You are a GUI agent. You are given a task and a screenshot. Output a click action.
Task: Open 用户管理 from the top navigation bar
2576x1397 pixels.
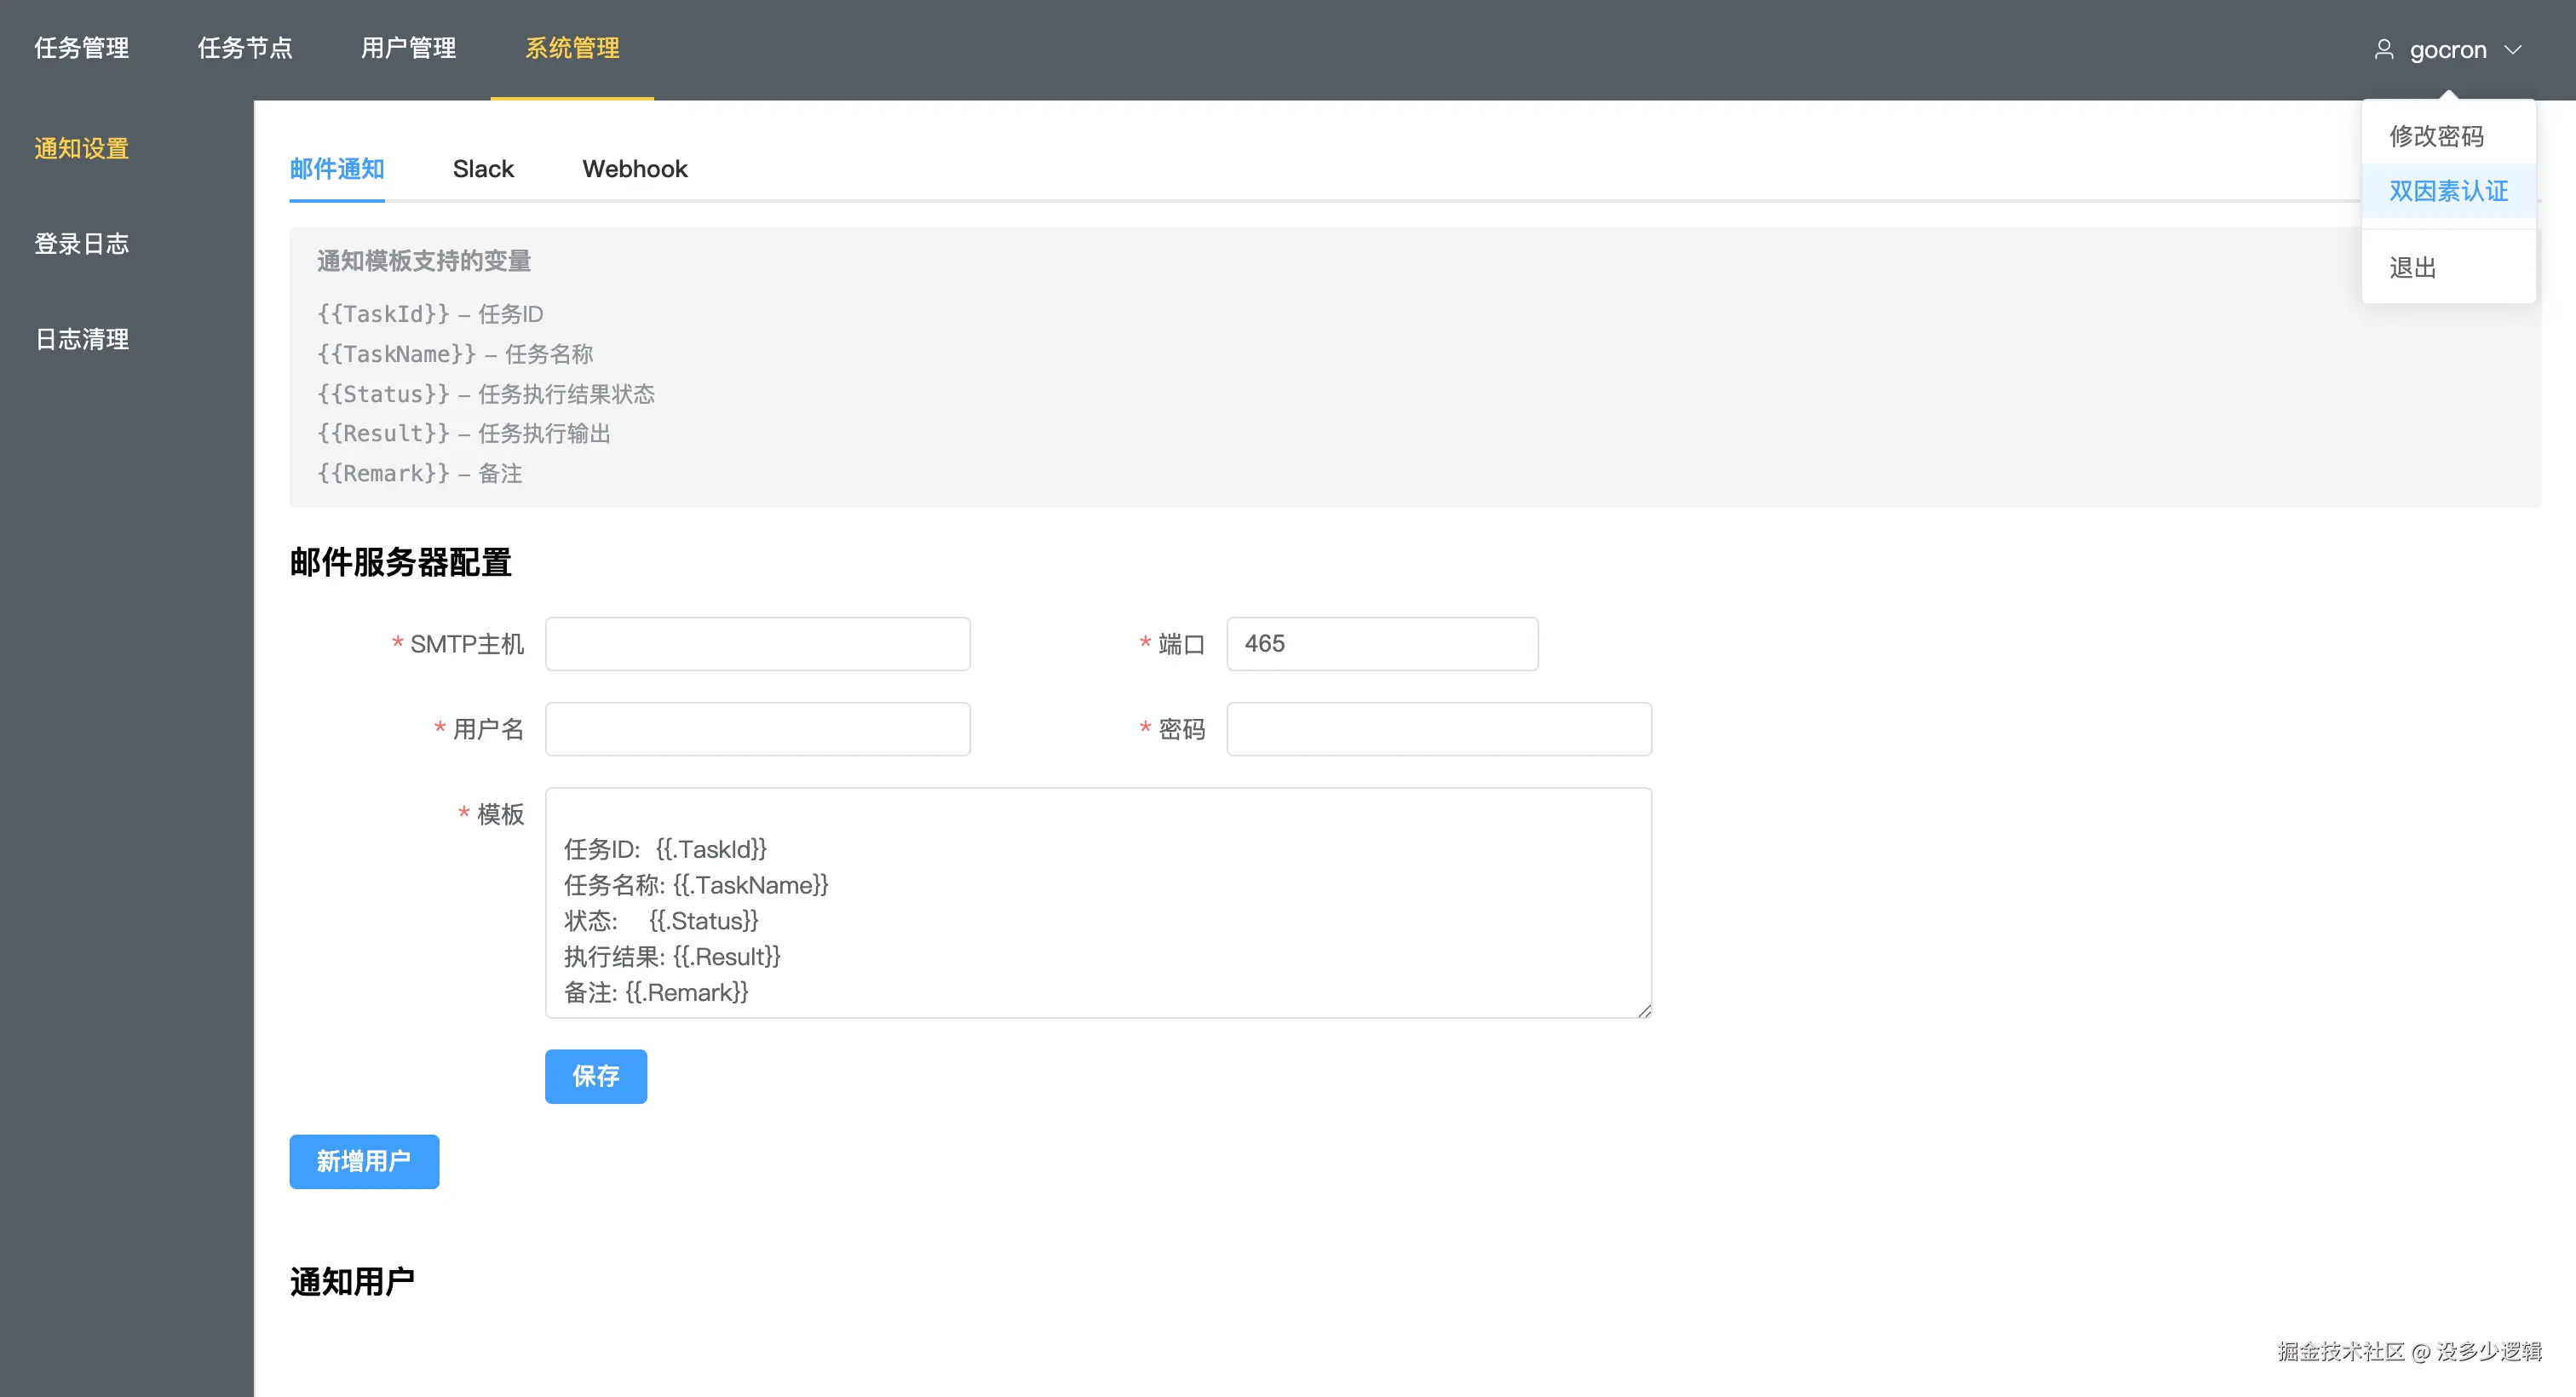(x=408, y=48)
